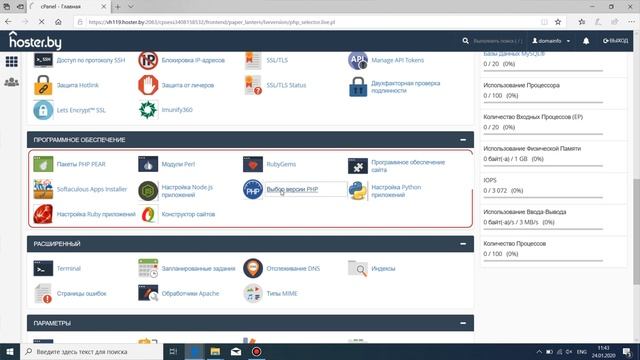The image size is (640, 360).
Task: Open browser tab list chevron
Action: click(x=131, y=7)
